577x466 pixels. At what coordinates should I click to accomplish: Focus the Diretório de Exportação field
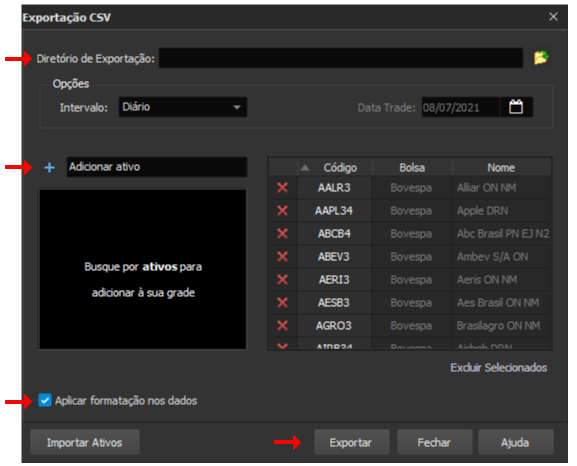[x=341, y=58]
